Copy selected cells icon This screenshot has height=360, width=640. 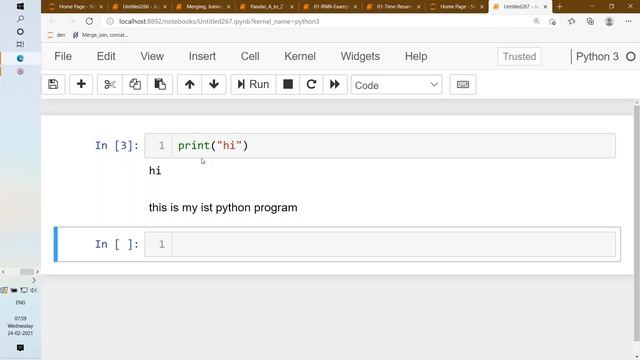135,84
